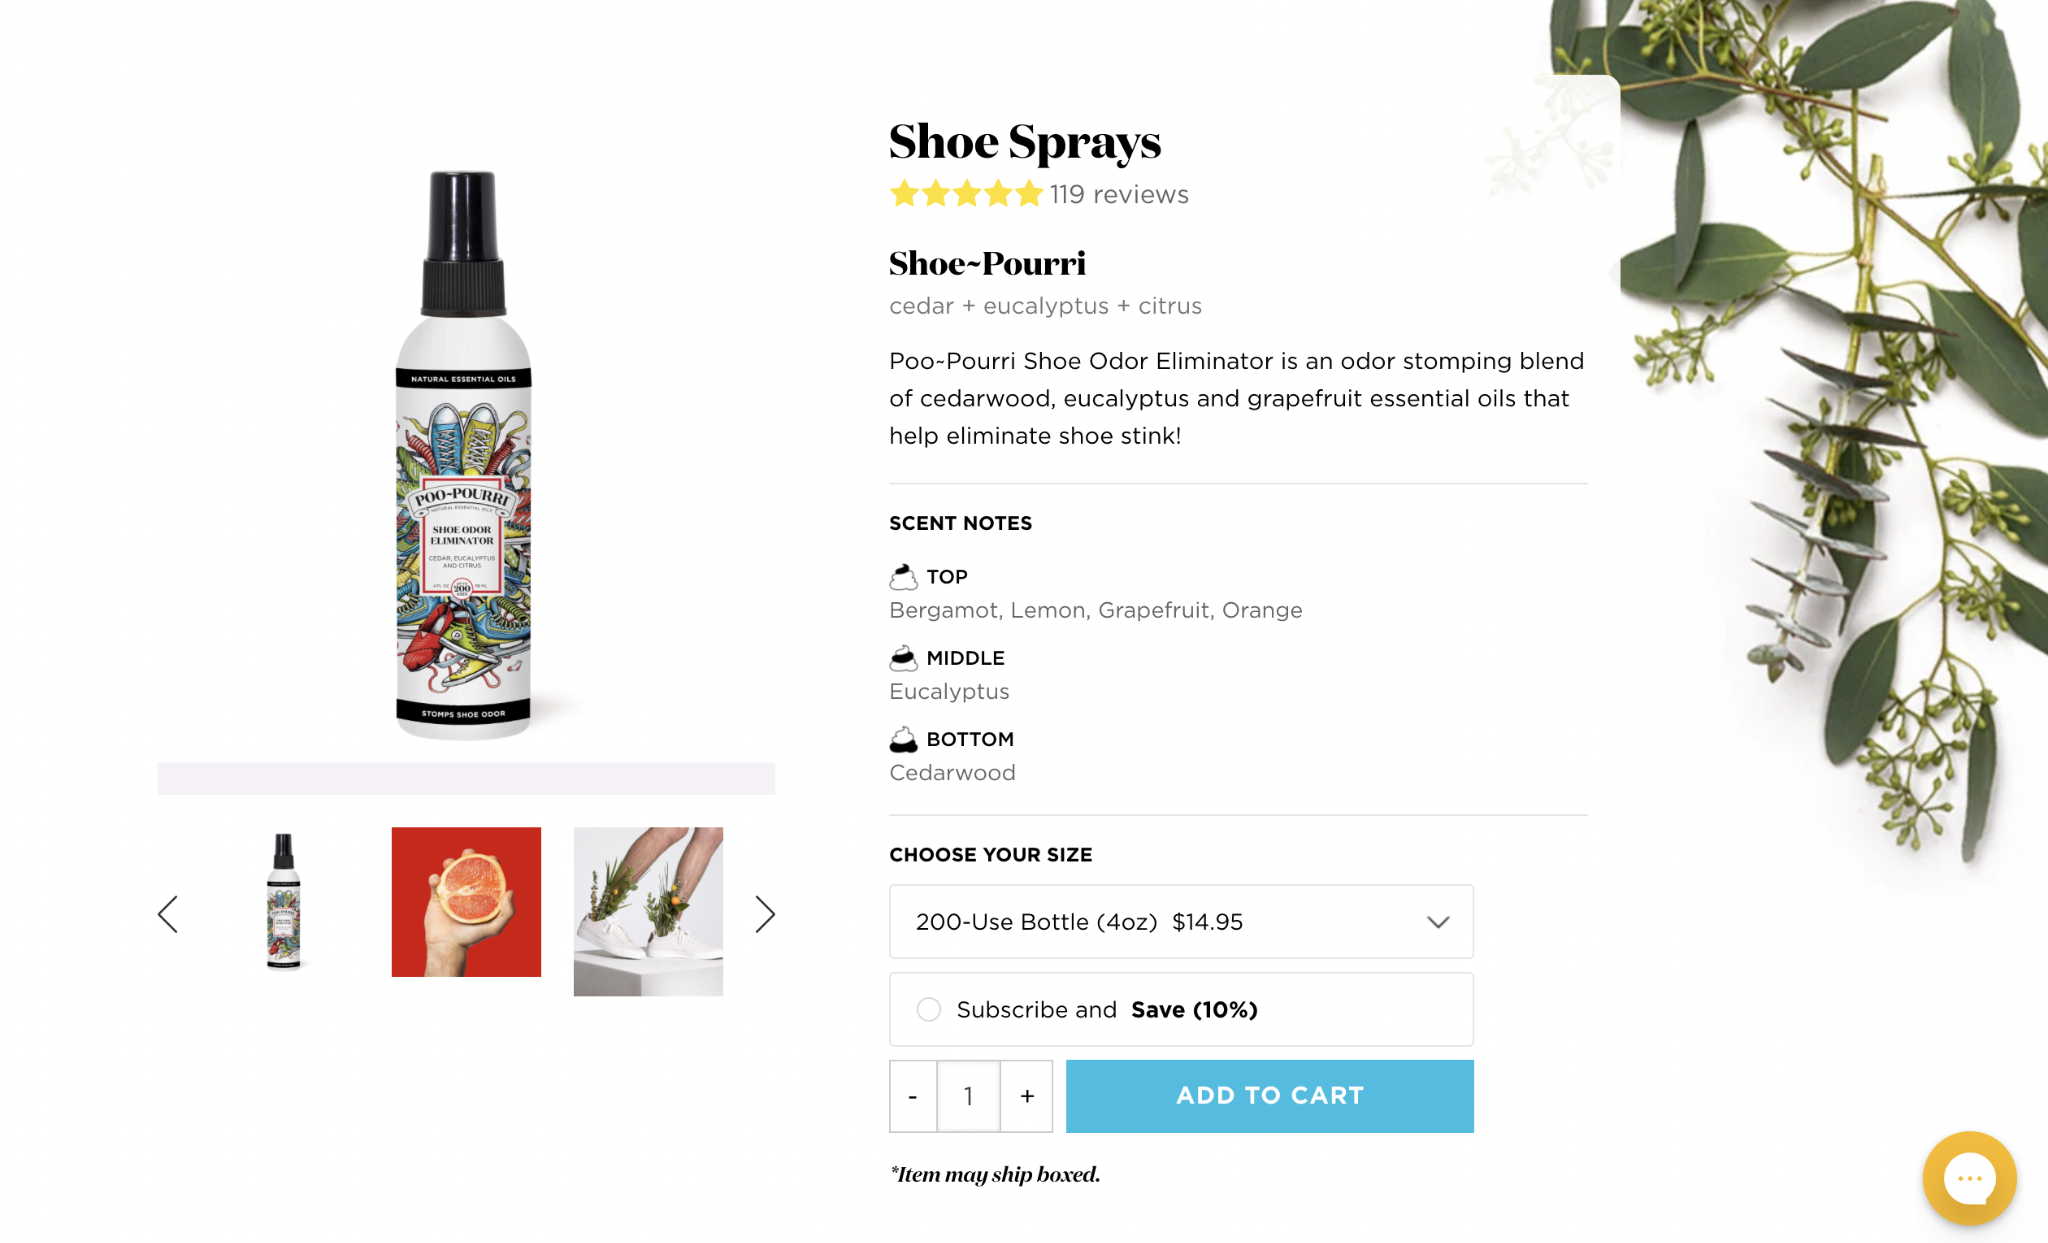2048x1243 pixels.
Task: Click the five-star rating icons
Action: pyautogui.click(x=966, y=194)
